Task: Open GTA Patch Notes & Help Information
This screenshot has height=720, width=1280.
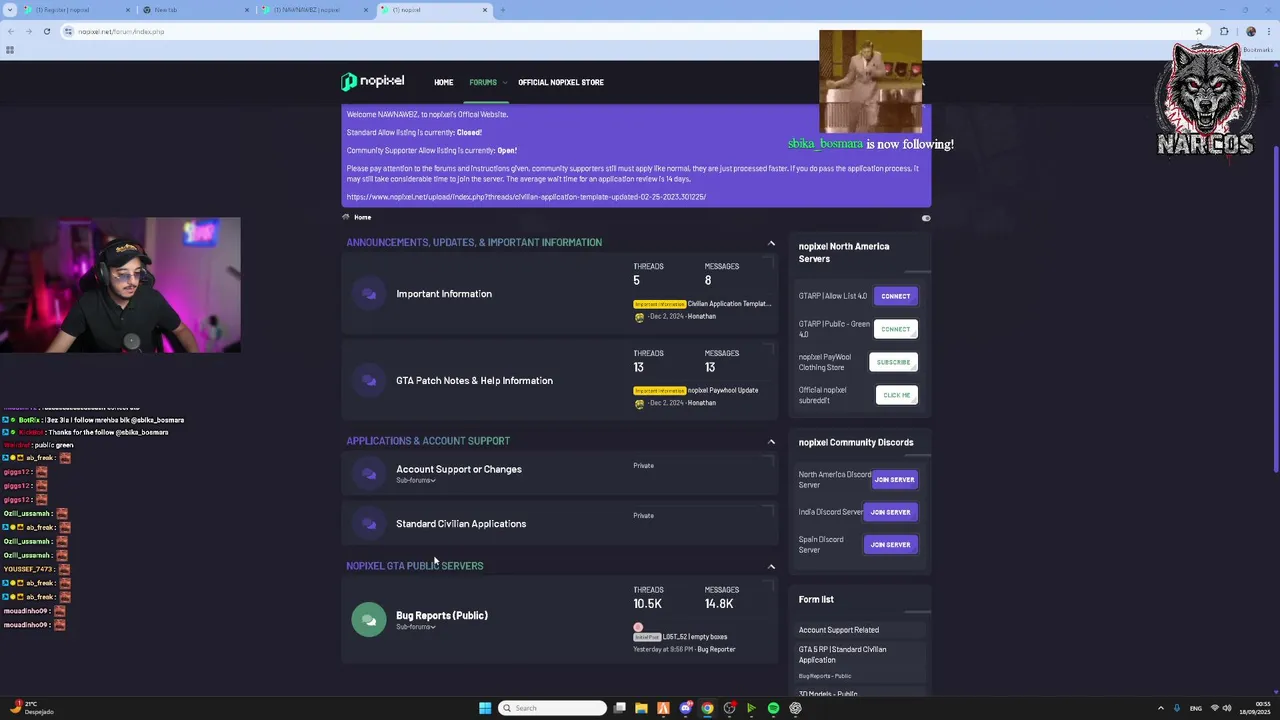Action: 474,380
